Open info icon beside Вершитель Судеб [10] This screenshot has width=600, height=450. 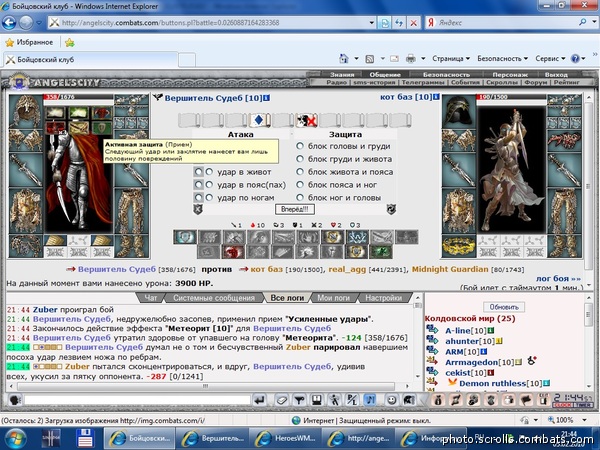(x=266, y=98)
